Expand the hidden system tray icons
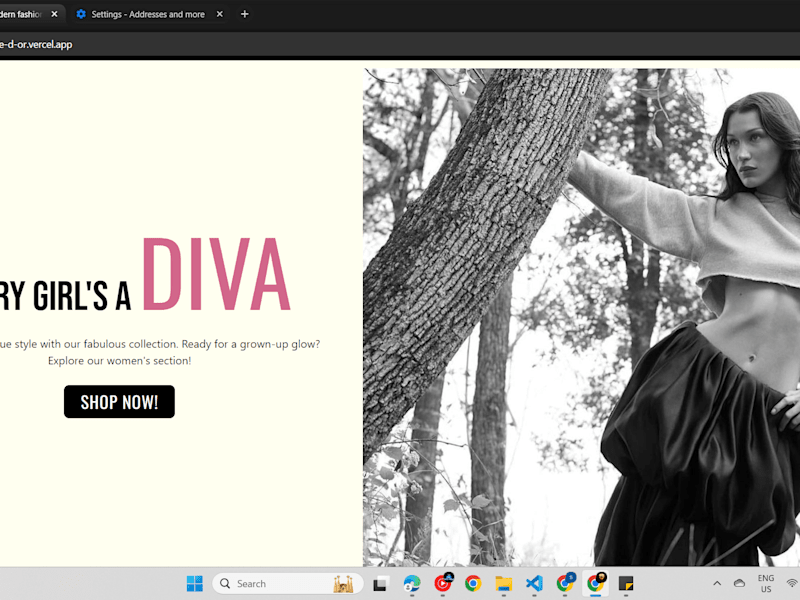 click(x=717, y=583)
